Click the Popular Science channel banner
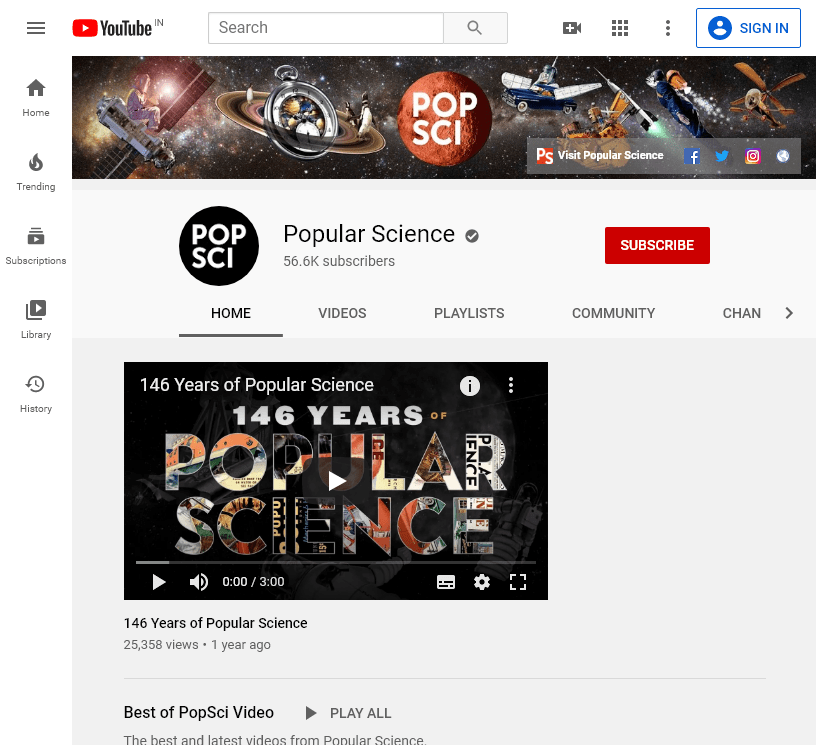The image size is (816, 745). coord(444,118)
